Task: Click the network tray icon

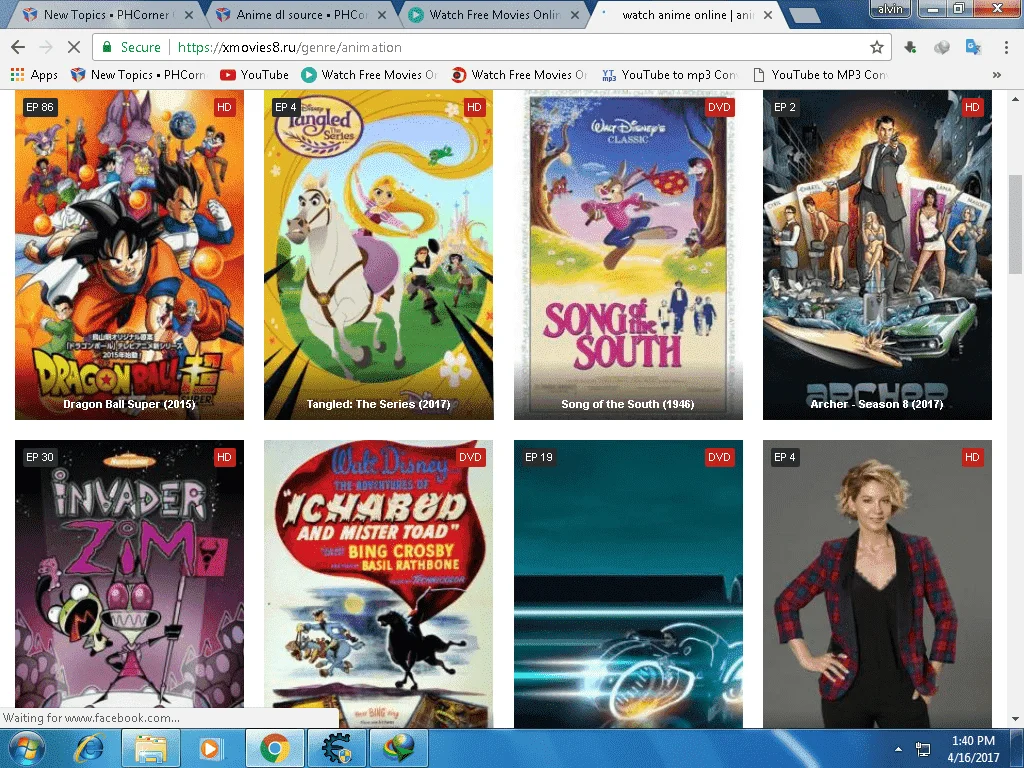Action: (923, 749)
